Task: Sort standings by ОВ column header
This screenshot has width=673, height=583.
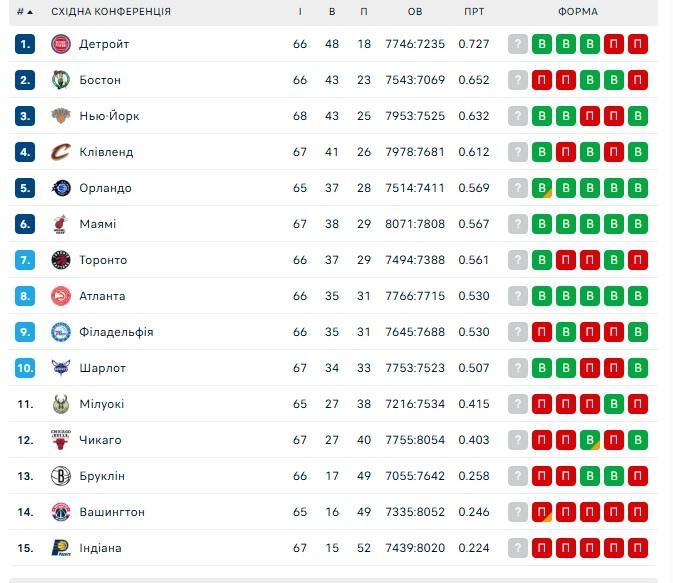Action: point(415,12)
